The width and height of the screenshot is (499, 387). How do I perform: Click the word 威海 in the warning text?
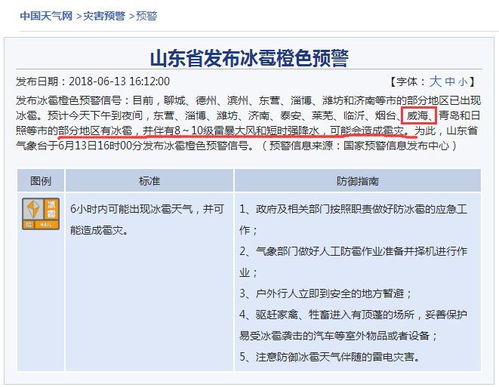coord(417,115)
